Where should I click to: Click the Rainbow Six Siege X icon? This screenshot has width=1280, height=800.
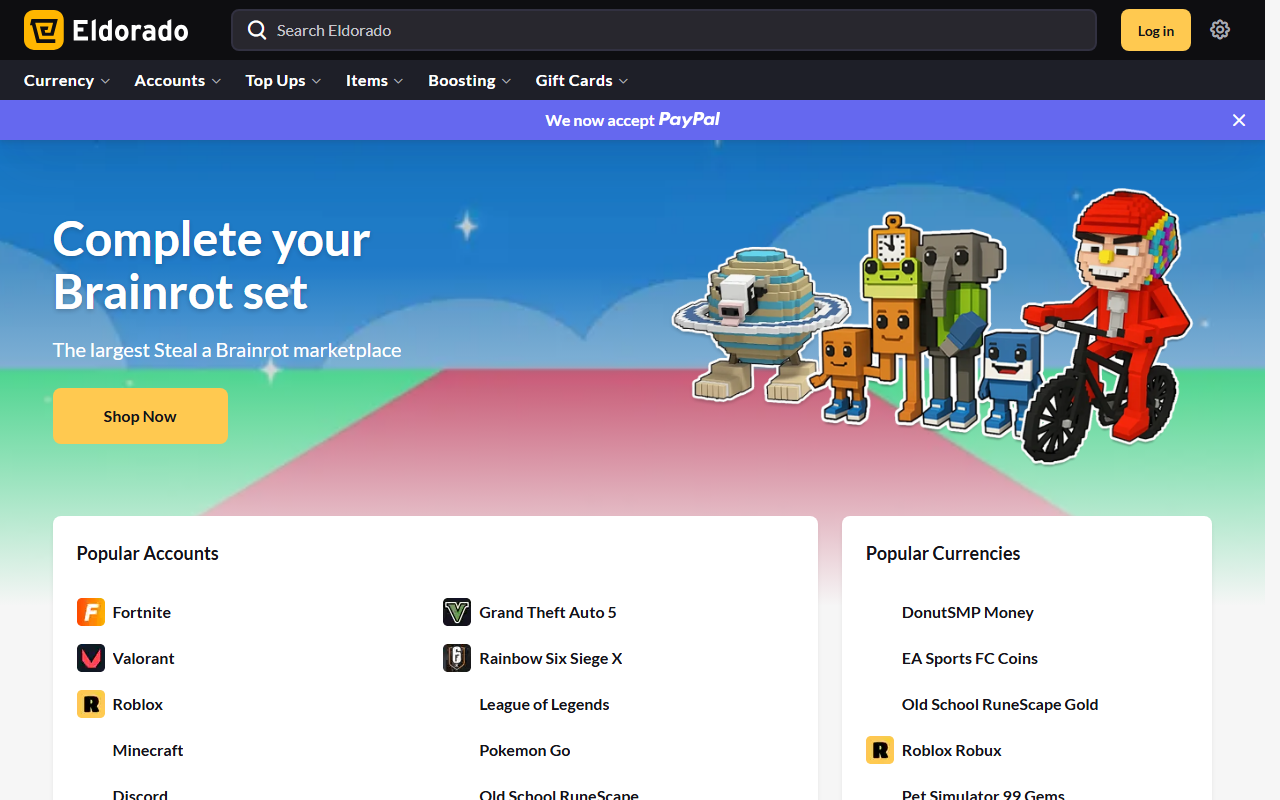457,658
